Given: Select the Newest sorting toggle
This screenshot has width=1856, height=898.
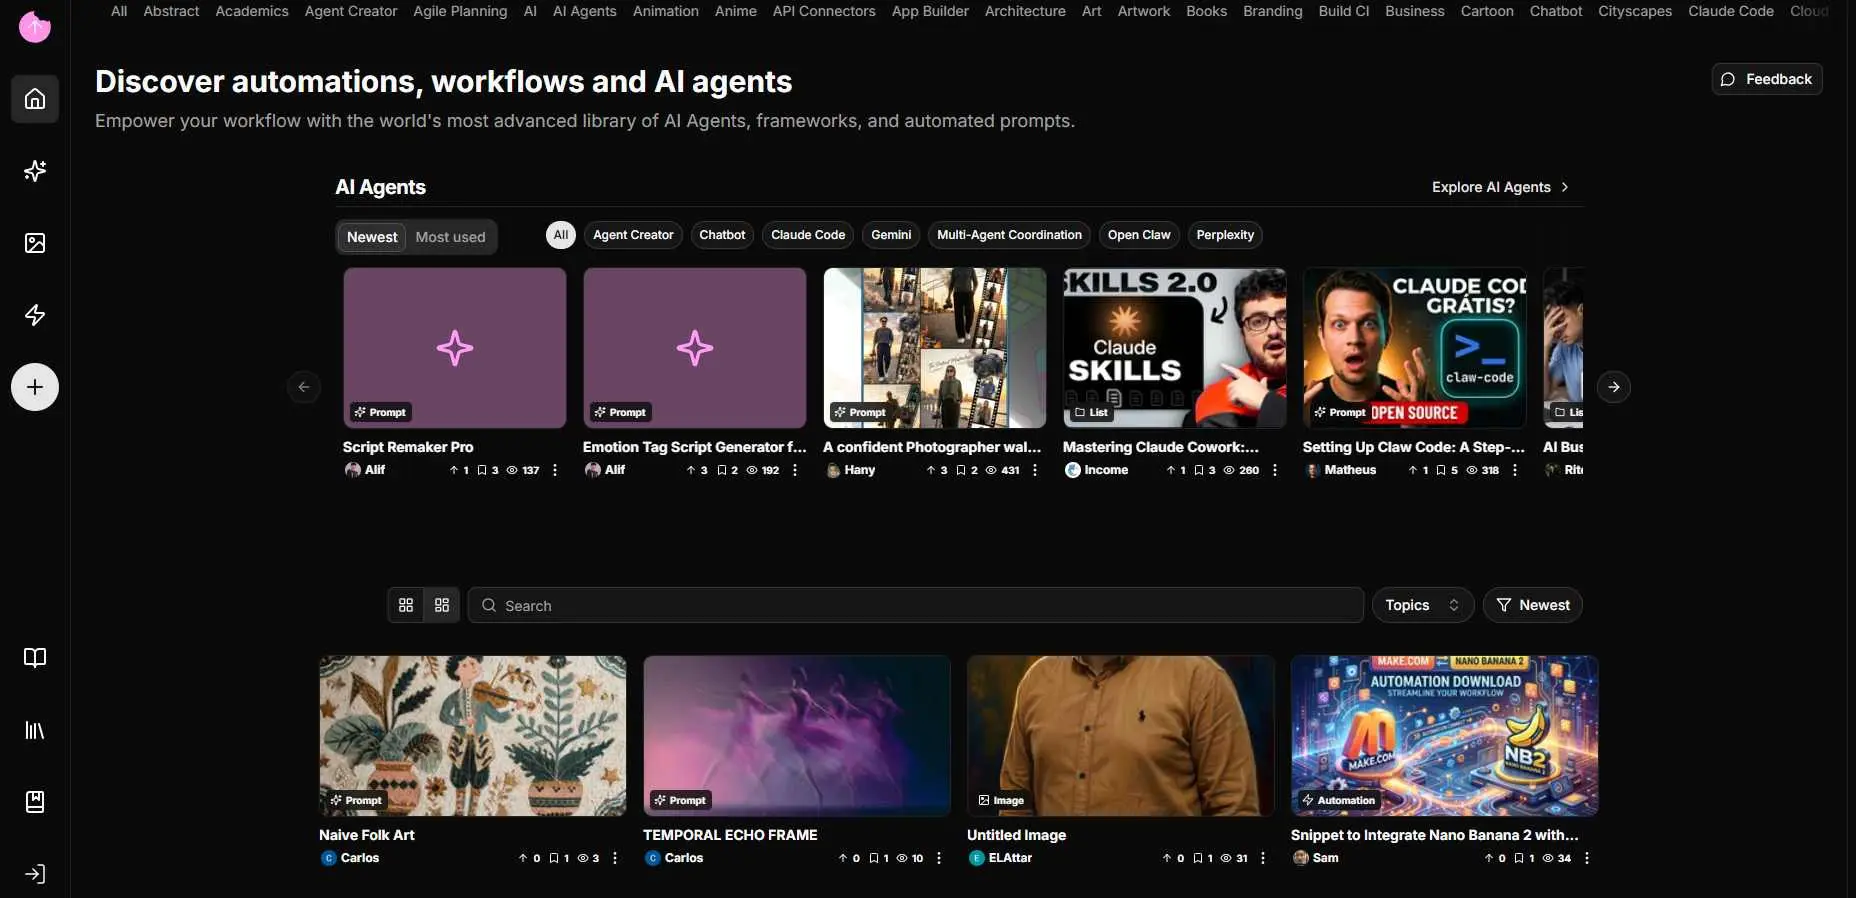Looking at the screenshot, I should (372, 237).
